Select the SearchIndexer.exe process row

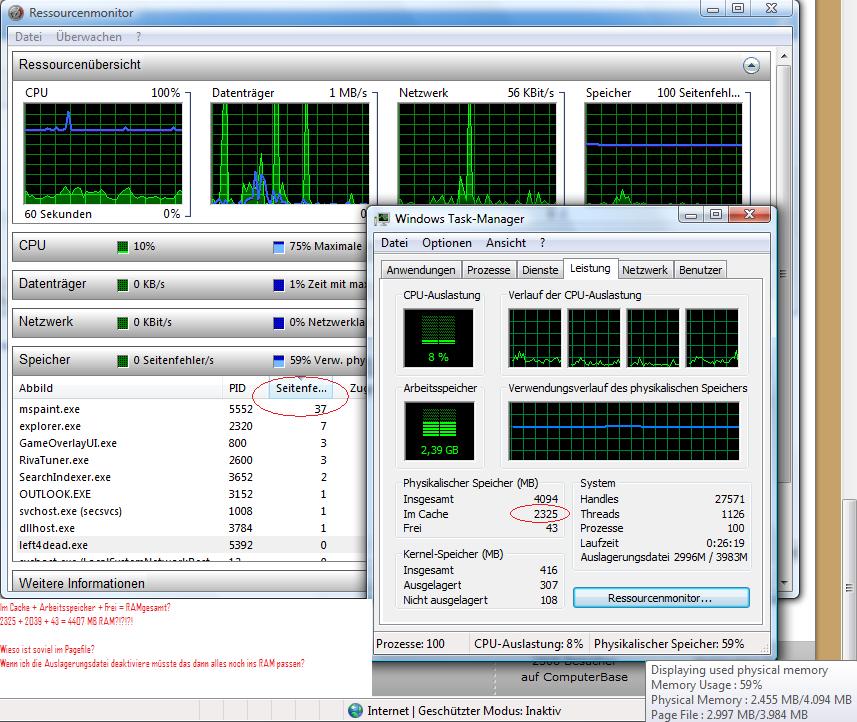(189, 477)
